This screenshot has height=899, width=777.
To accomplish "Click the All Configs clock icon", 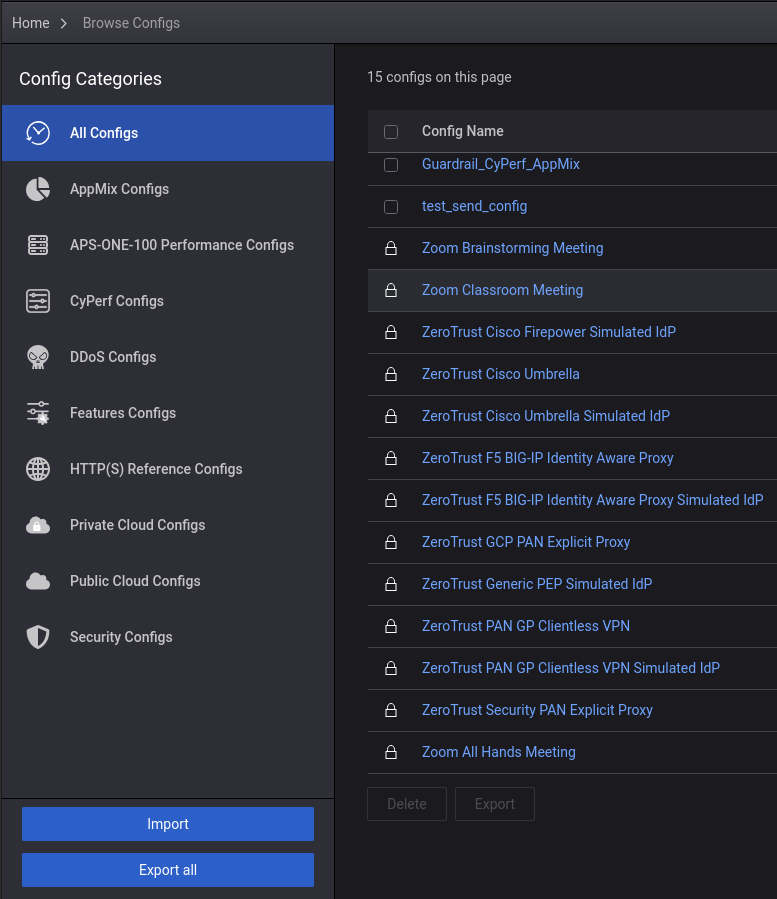I will point(38,133).
